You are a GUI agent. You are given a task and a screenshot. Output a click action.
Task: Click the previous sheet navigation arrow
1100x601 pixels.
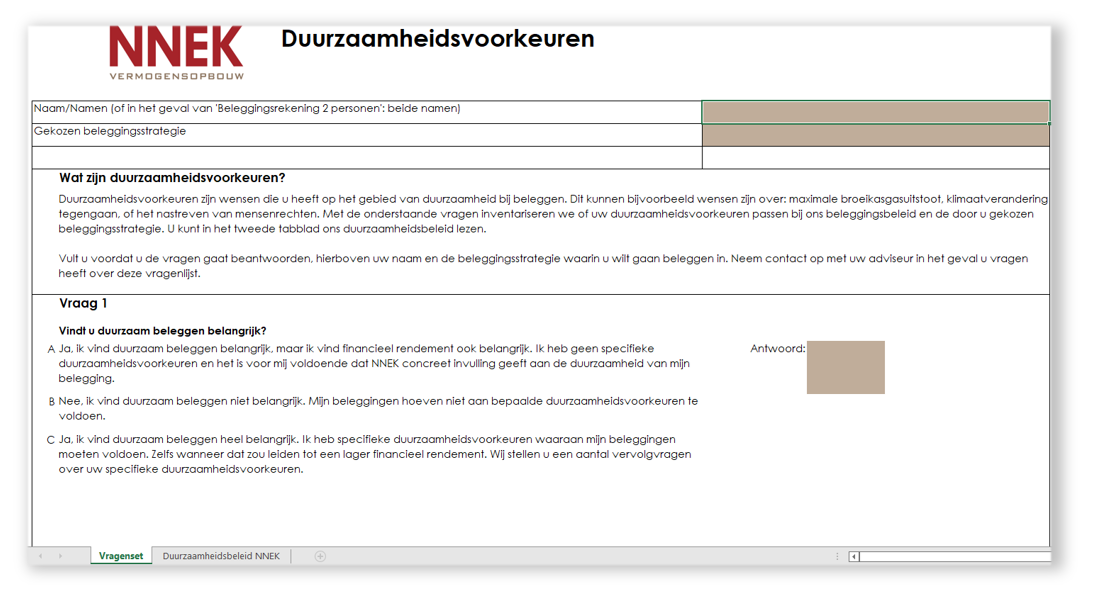pos(39,557)
